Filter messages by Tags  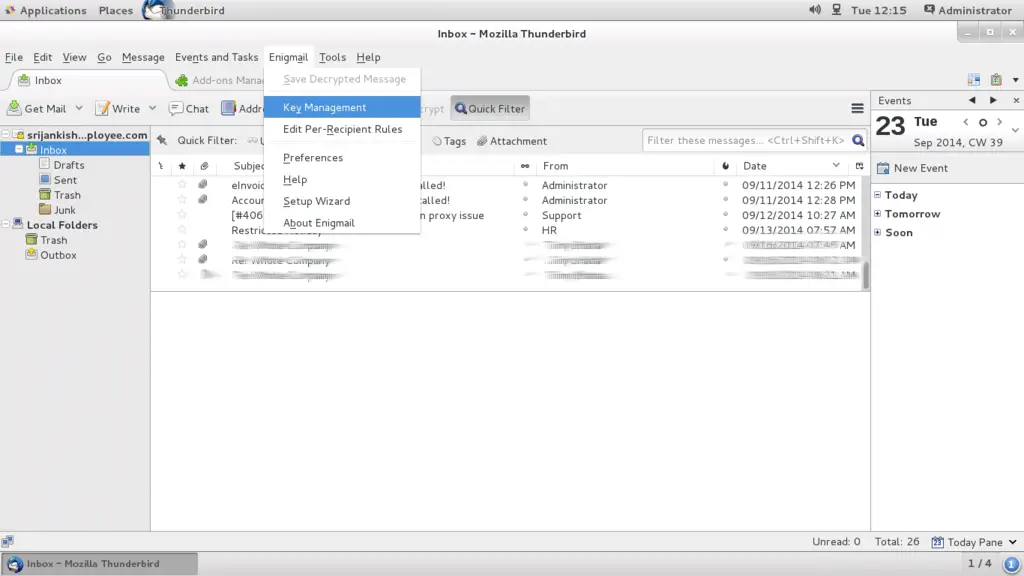449,141
